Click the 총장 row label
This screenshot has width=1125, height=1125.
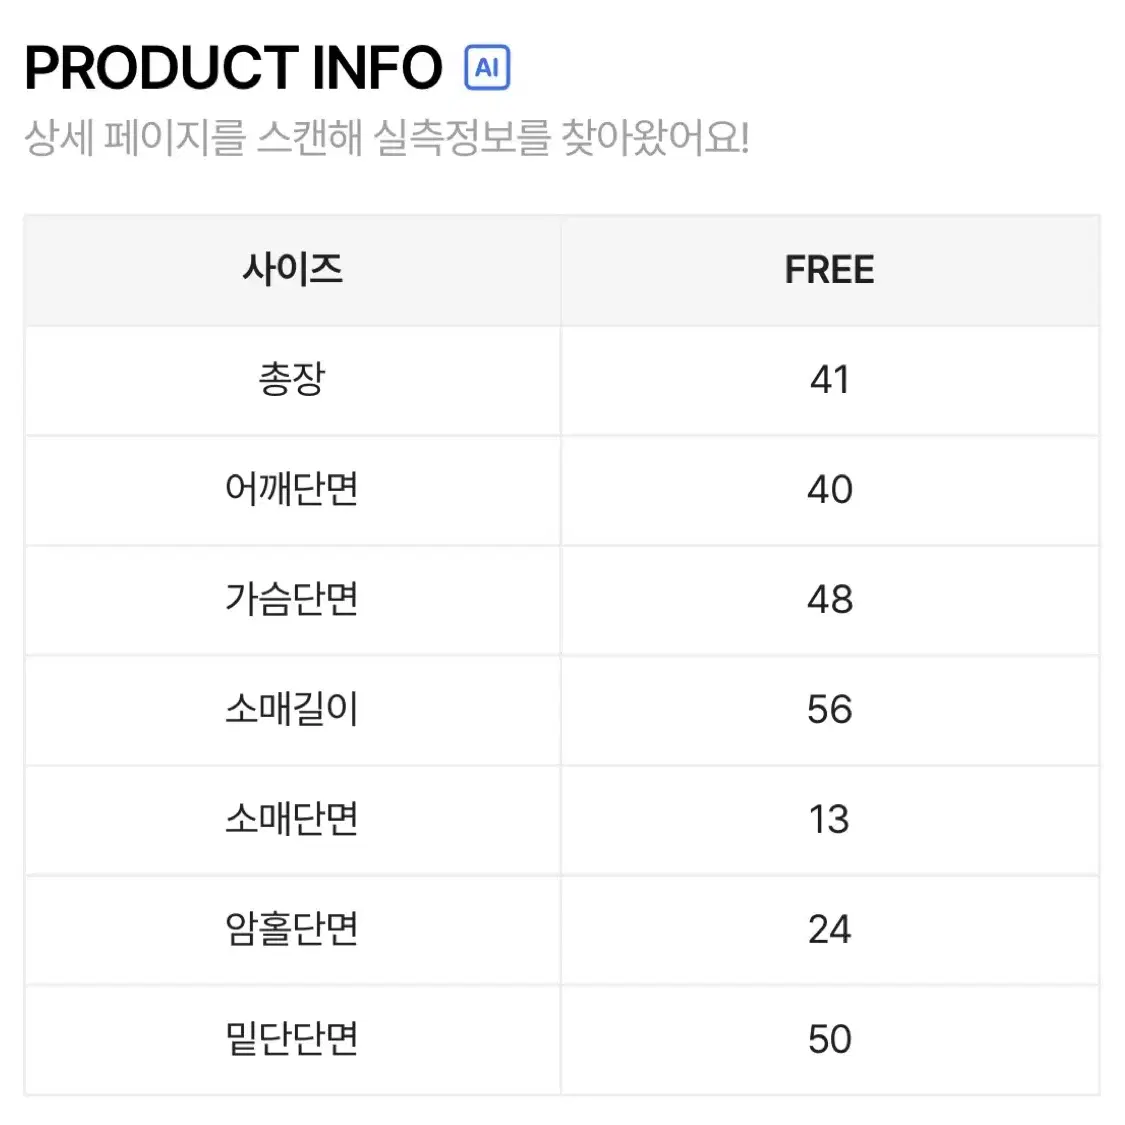pyautogui.click(x=293, y=380)
